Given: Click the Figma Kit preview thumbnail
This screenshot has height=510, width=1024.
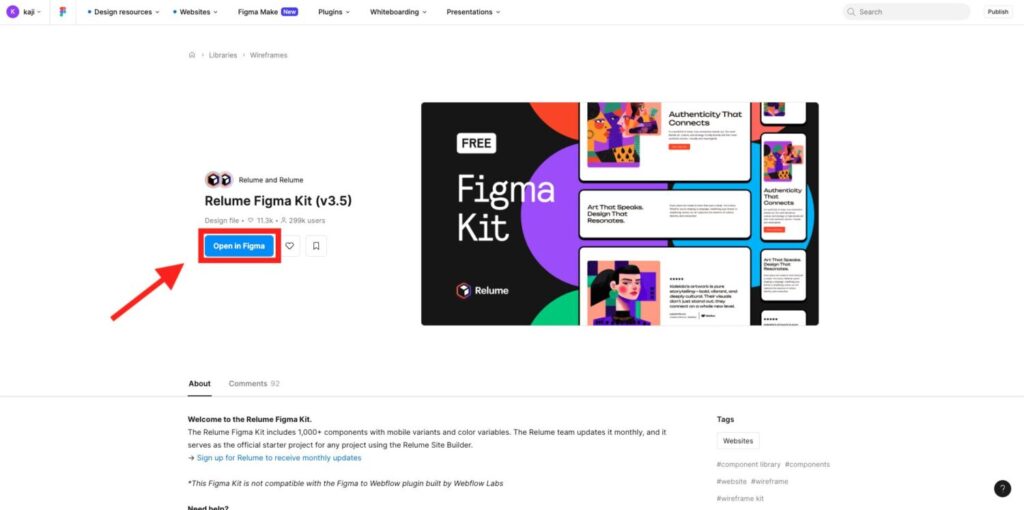Looking at the screenshot, I should pyautogui.click(x=620, y=214).
